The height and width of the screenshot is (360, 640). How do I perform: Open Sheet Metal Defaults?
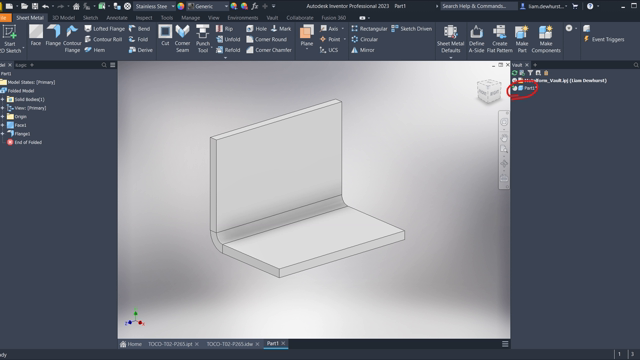[450, 39]
